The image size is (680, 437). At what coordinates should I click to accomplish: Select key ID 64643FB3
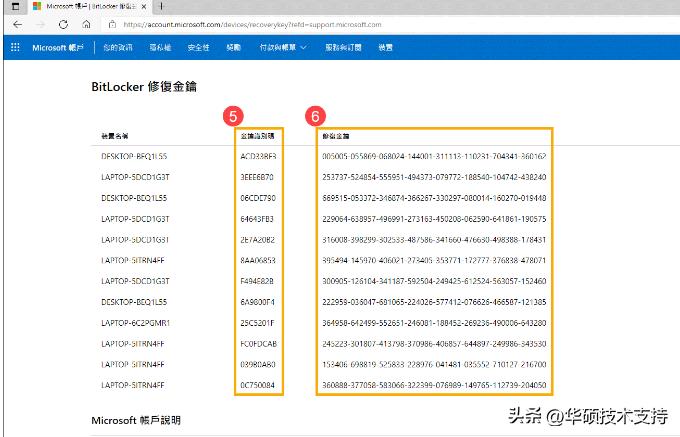coord(257,219)
